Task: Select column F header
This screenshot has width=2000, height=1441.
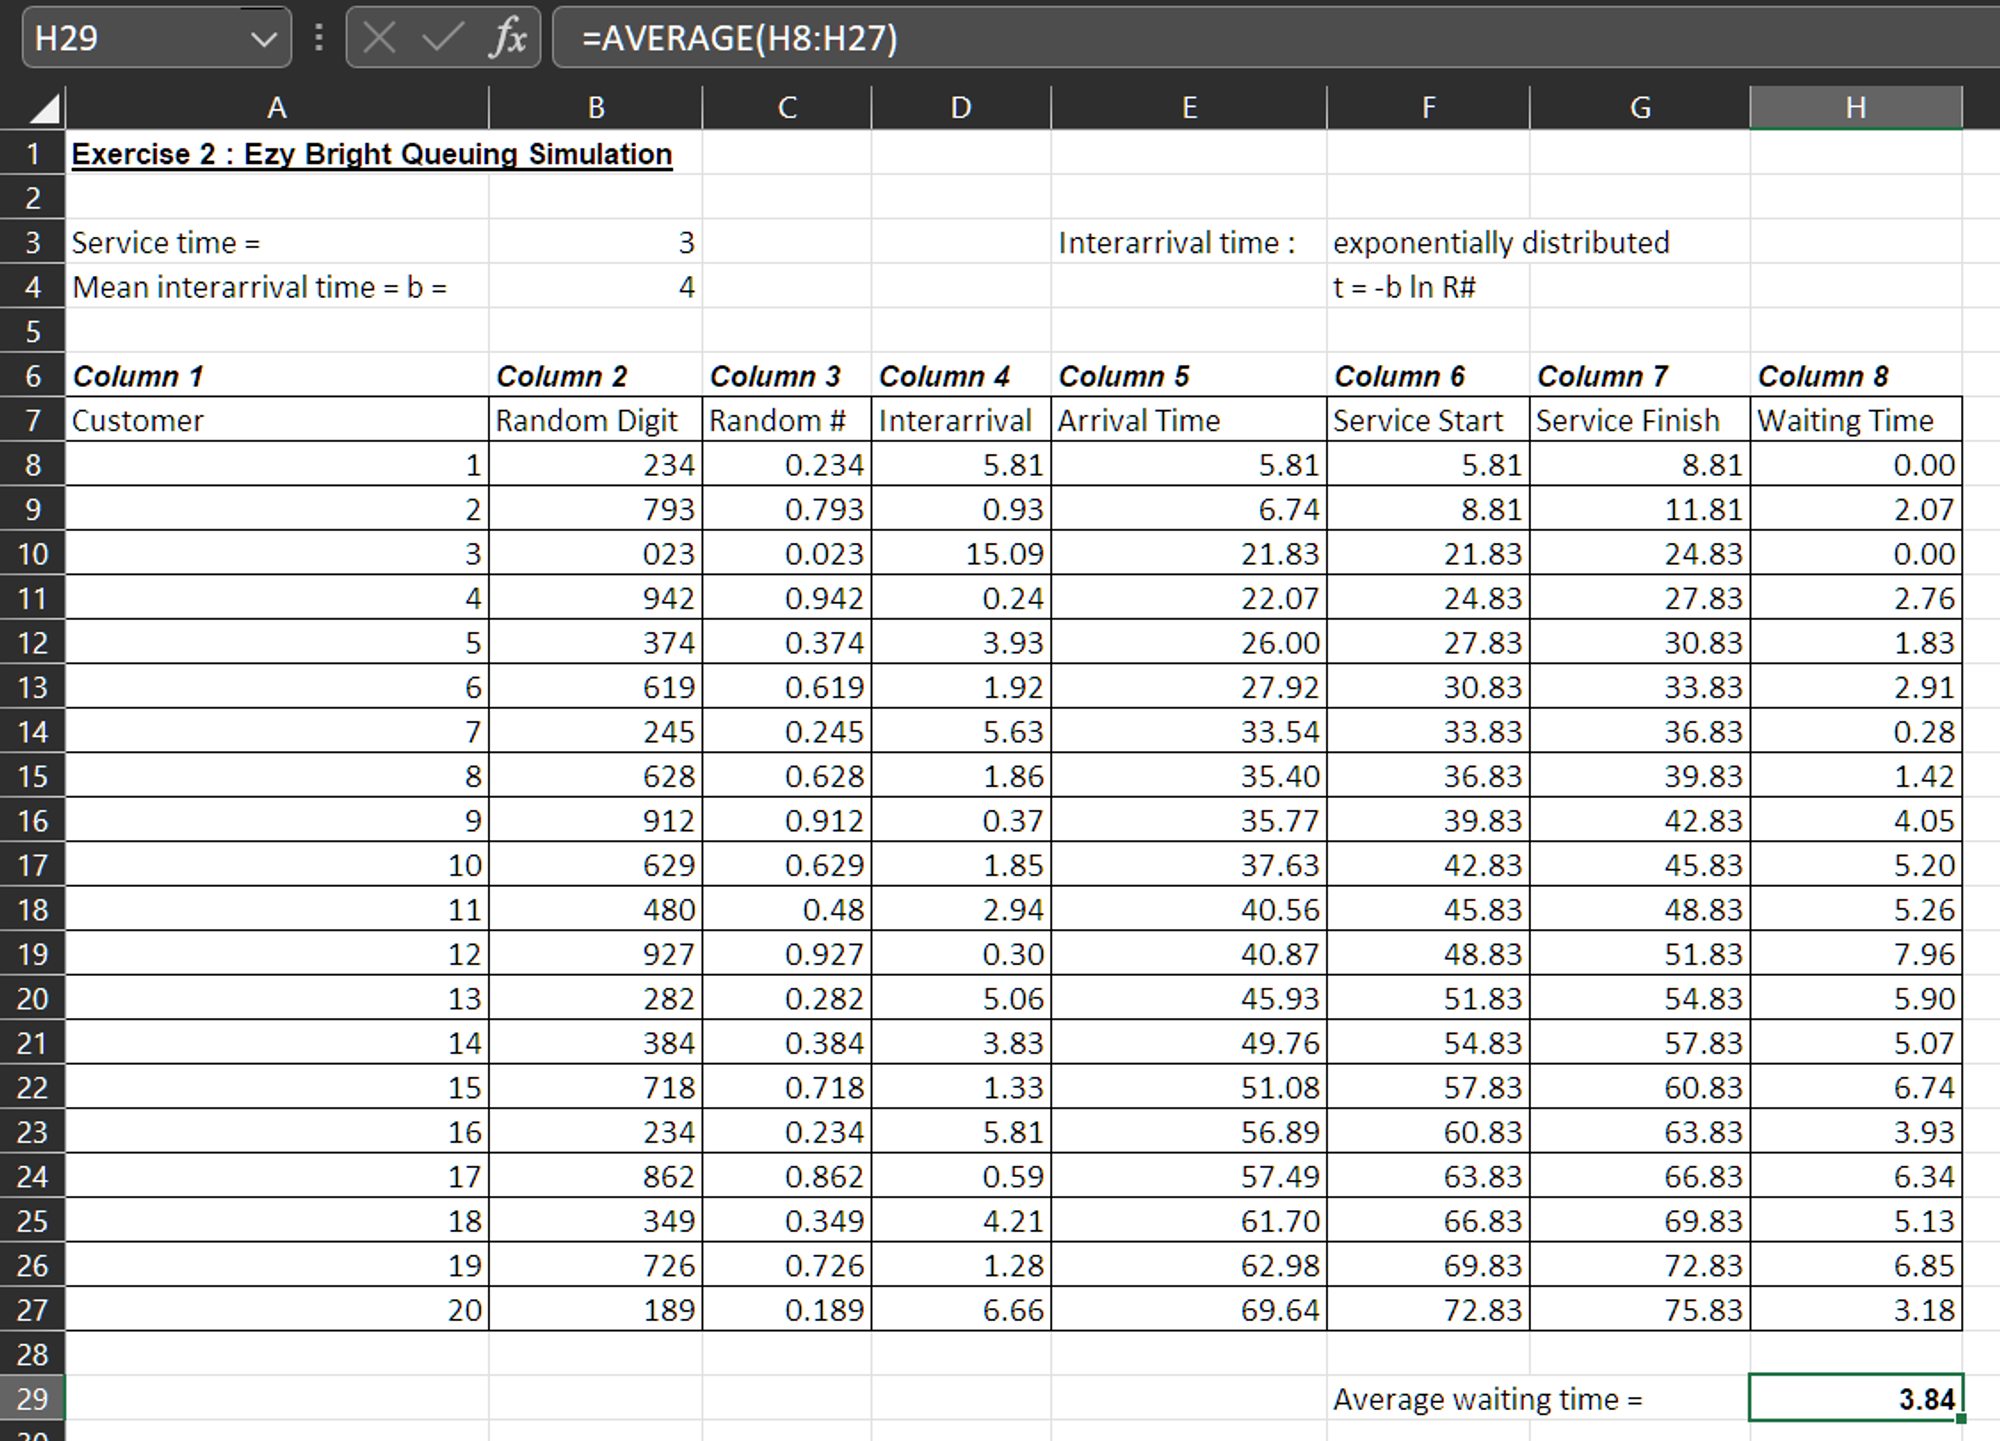Action: [x=1428, y=107]
